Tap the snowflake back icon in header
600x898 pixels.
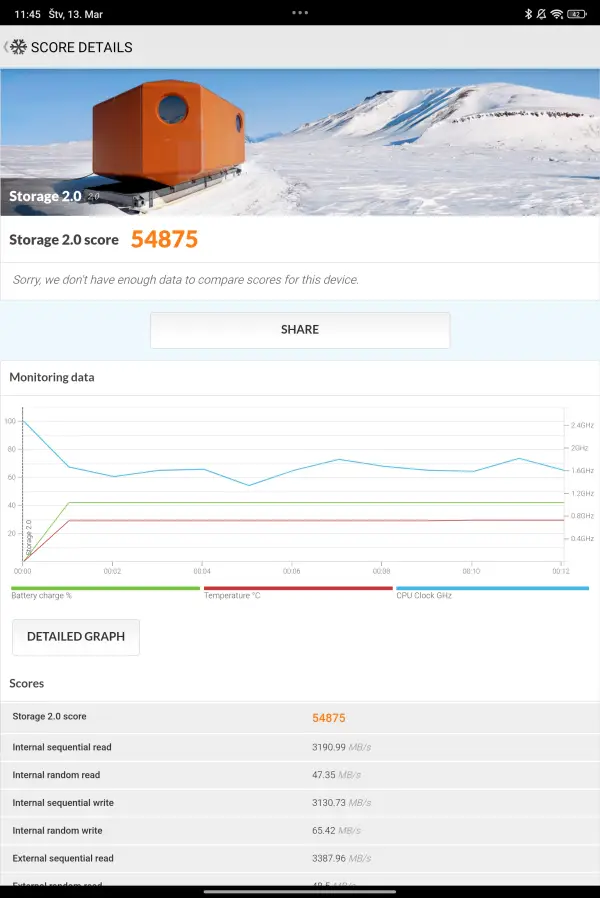[x=16, y=47]
